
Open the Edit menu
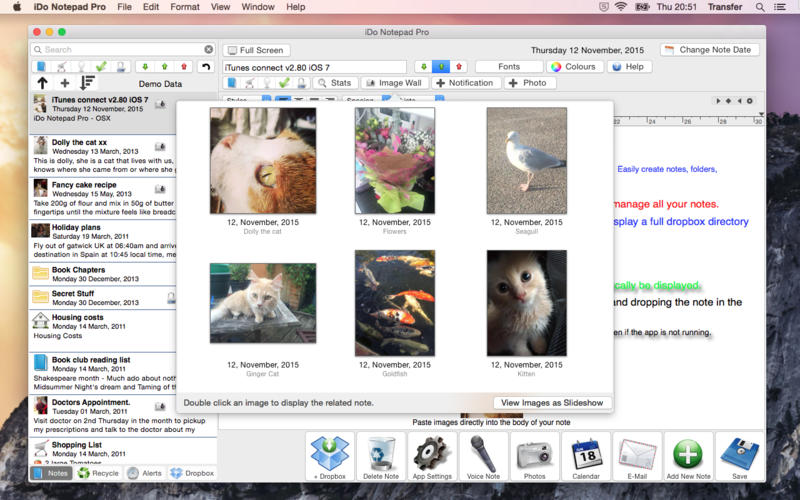[151, 7]
